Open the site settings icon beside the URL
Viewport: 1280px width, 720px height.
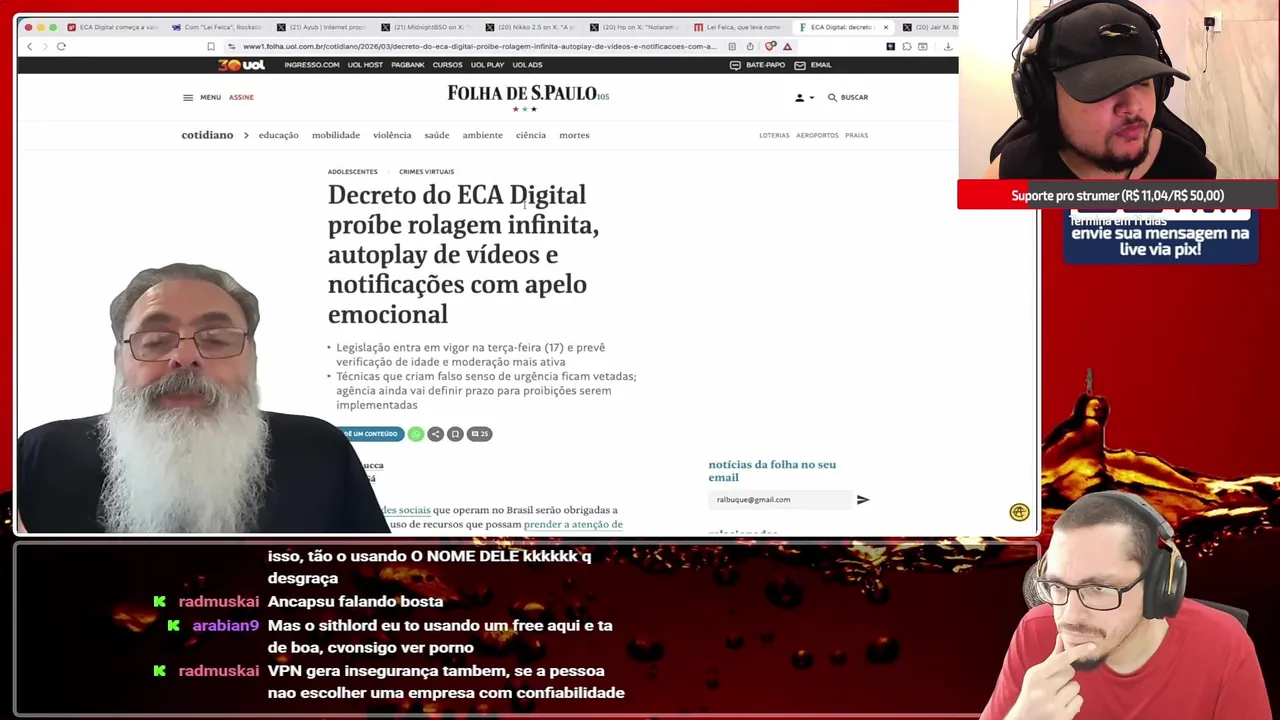click(232, 46)
